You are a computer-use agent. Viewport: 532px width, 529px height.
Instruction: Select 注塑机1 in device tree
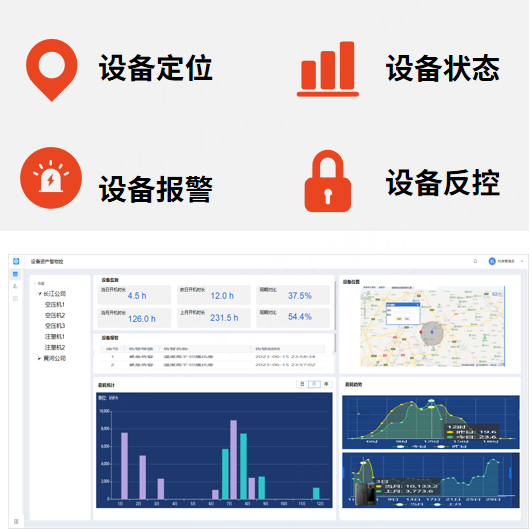click(x=55, y=337)
